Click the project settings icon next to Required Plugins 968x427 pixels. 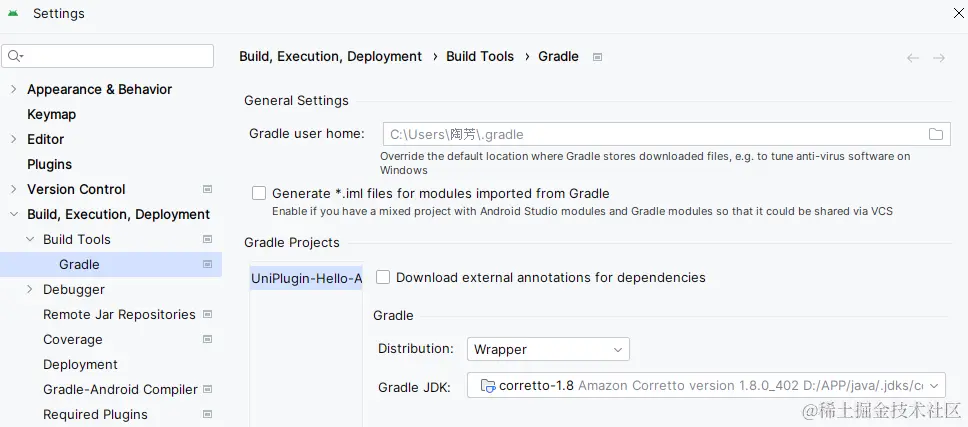click(x=208, y=414)
